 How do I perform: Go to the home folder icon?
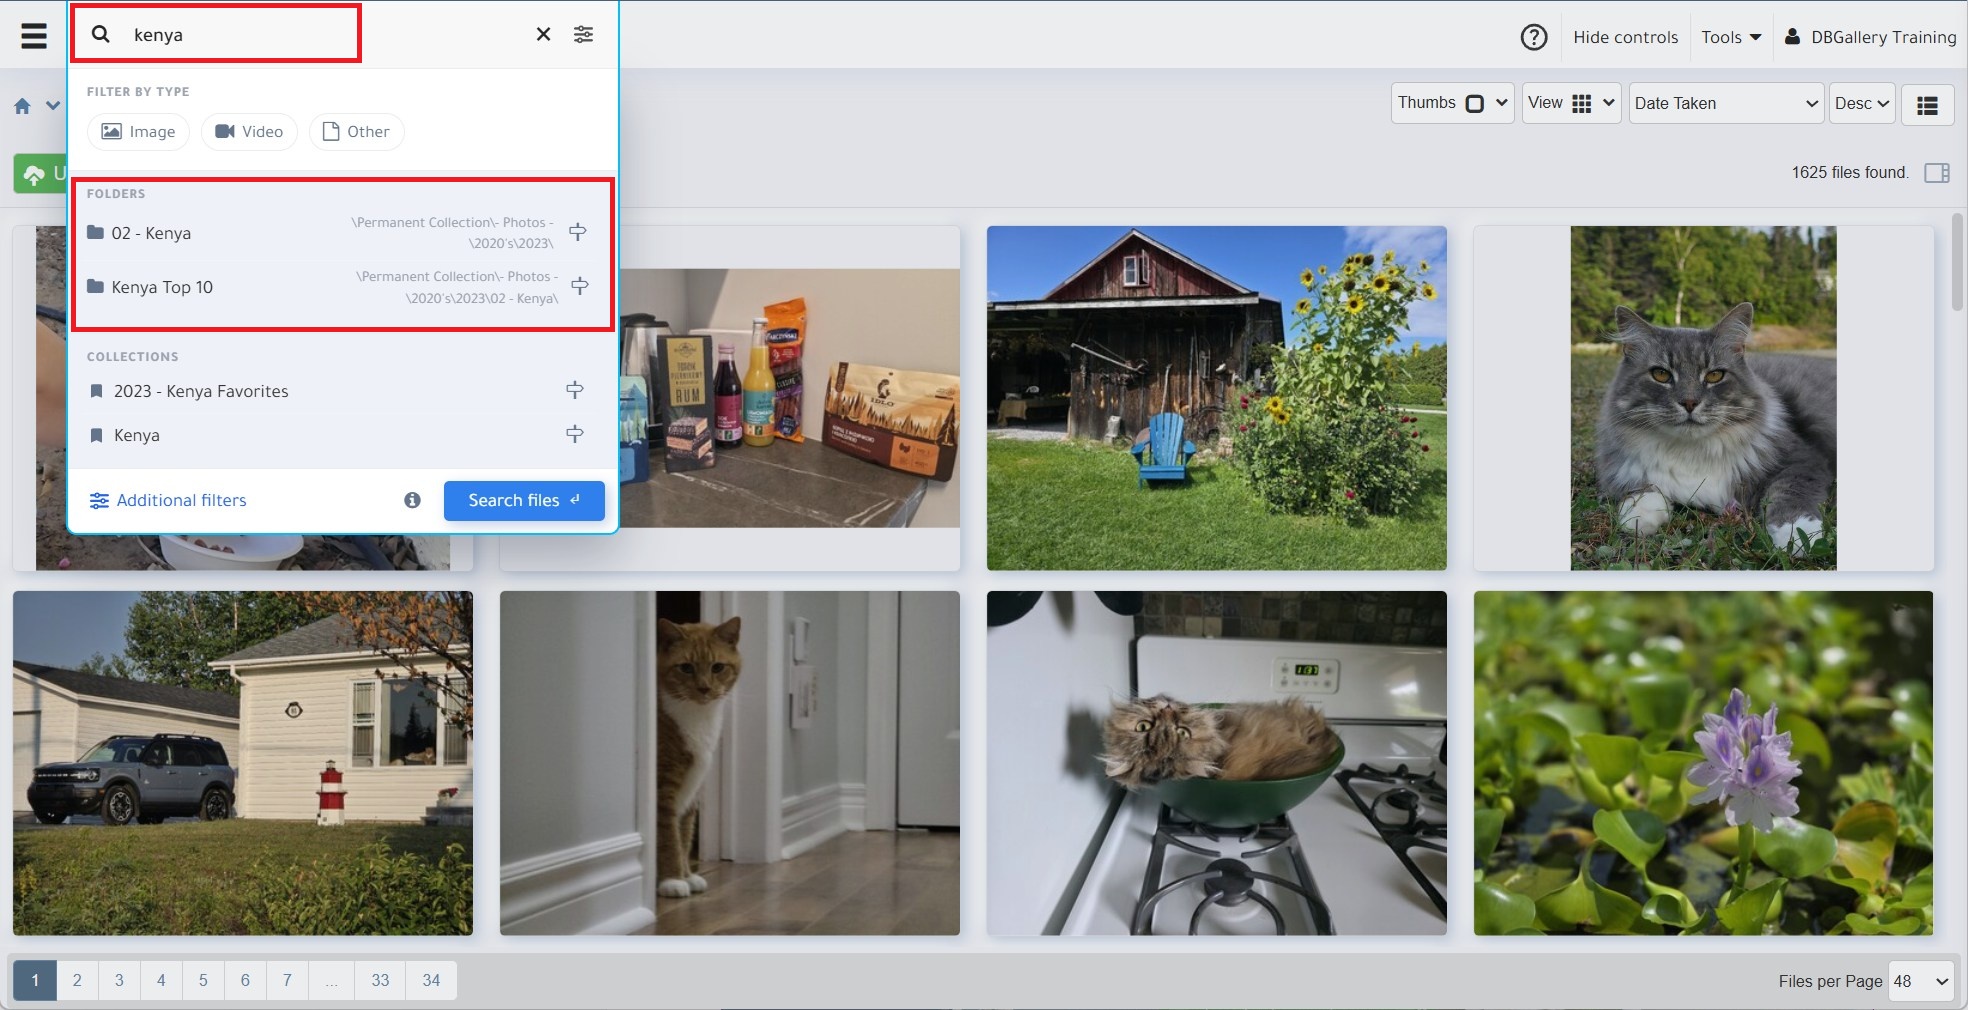(x=22, y=105)
